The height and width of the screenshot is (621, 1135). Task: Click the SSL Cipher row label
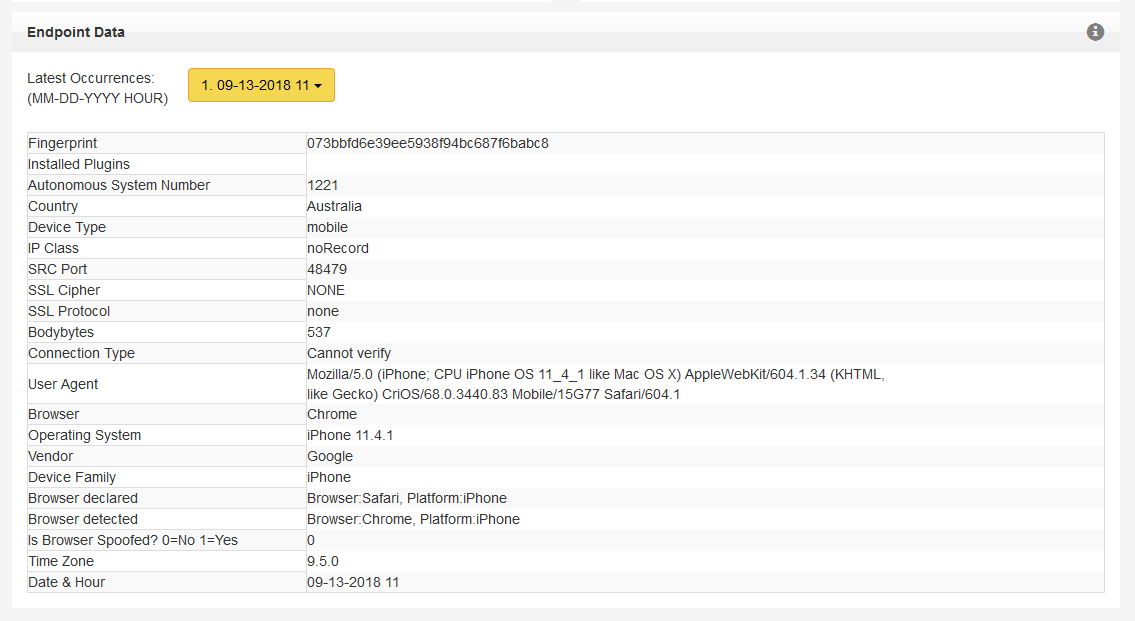tap(64, 290)
